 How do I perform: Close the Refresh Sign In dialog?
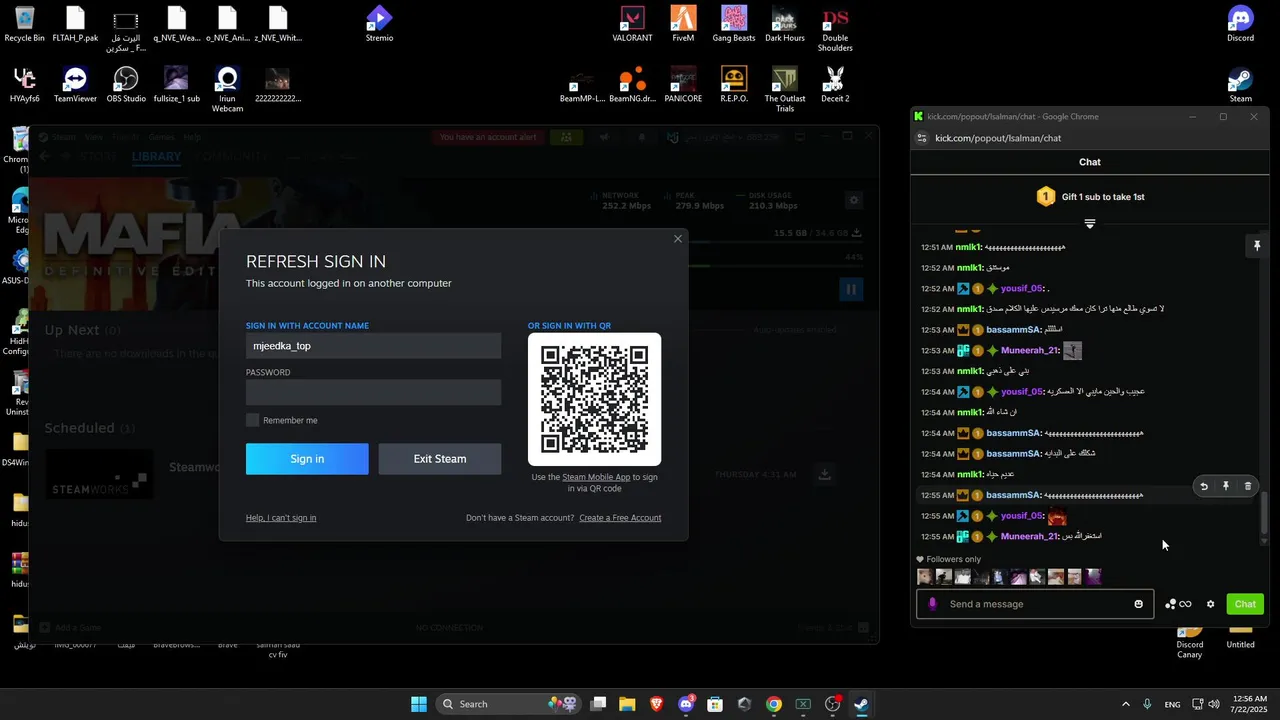coord(678,239)
